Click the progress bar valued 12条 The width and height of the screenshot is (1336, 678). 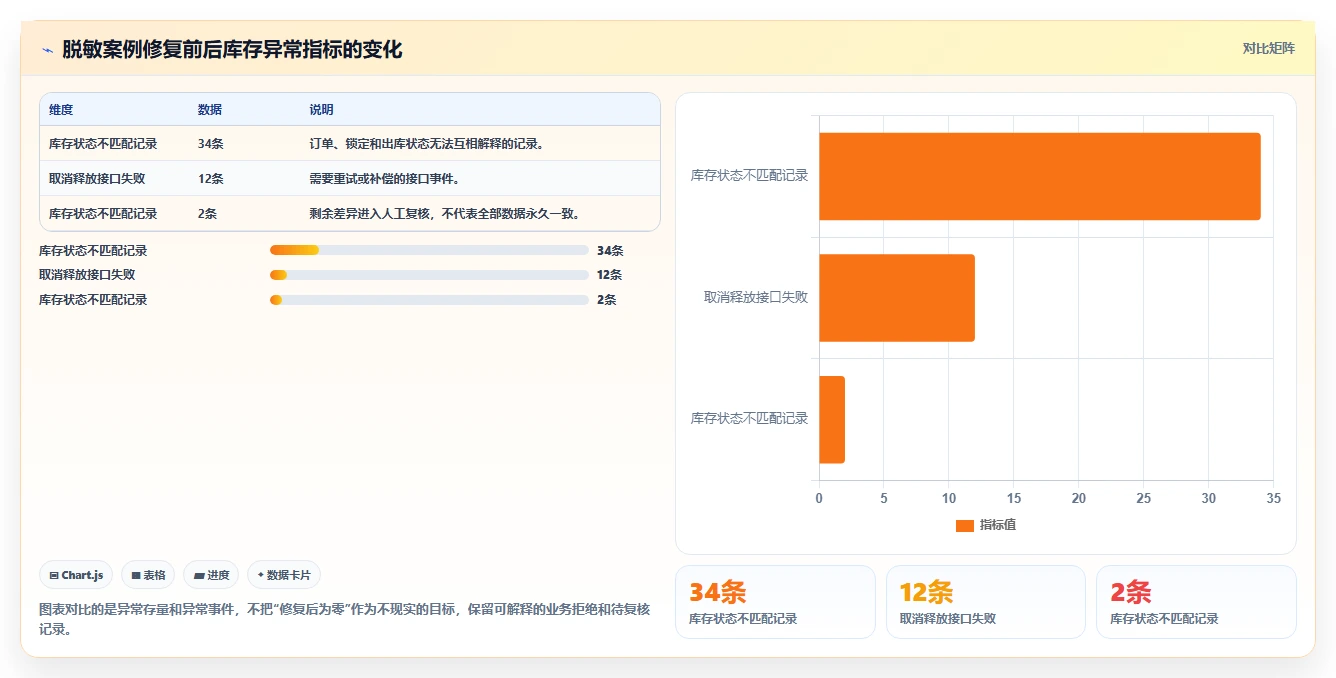[429, 275]
